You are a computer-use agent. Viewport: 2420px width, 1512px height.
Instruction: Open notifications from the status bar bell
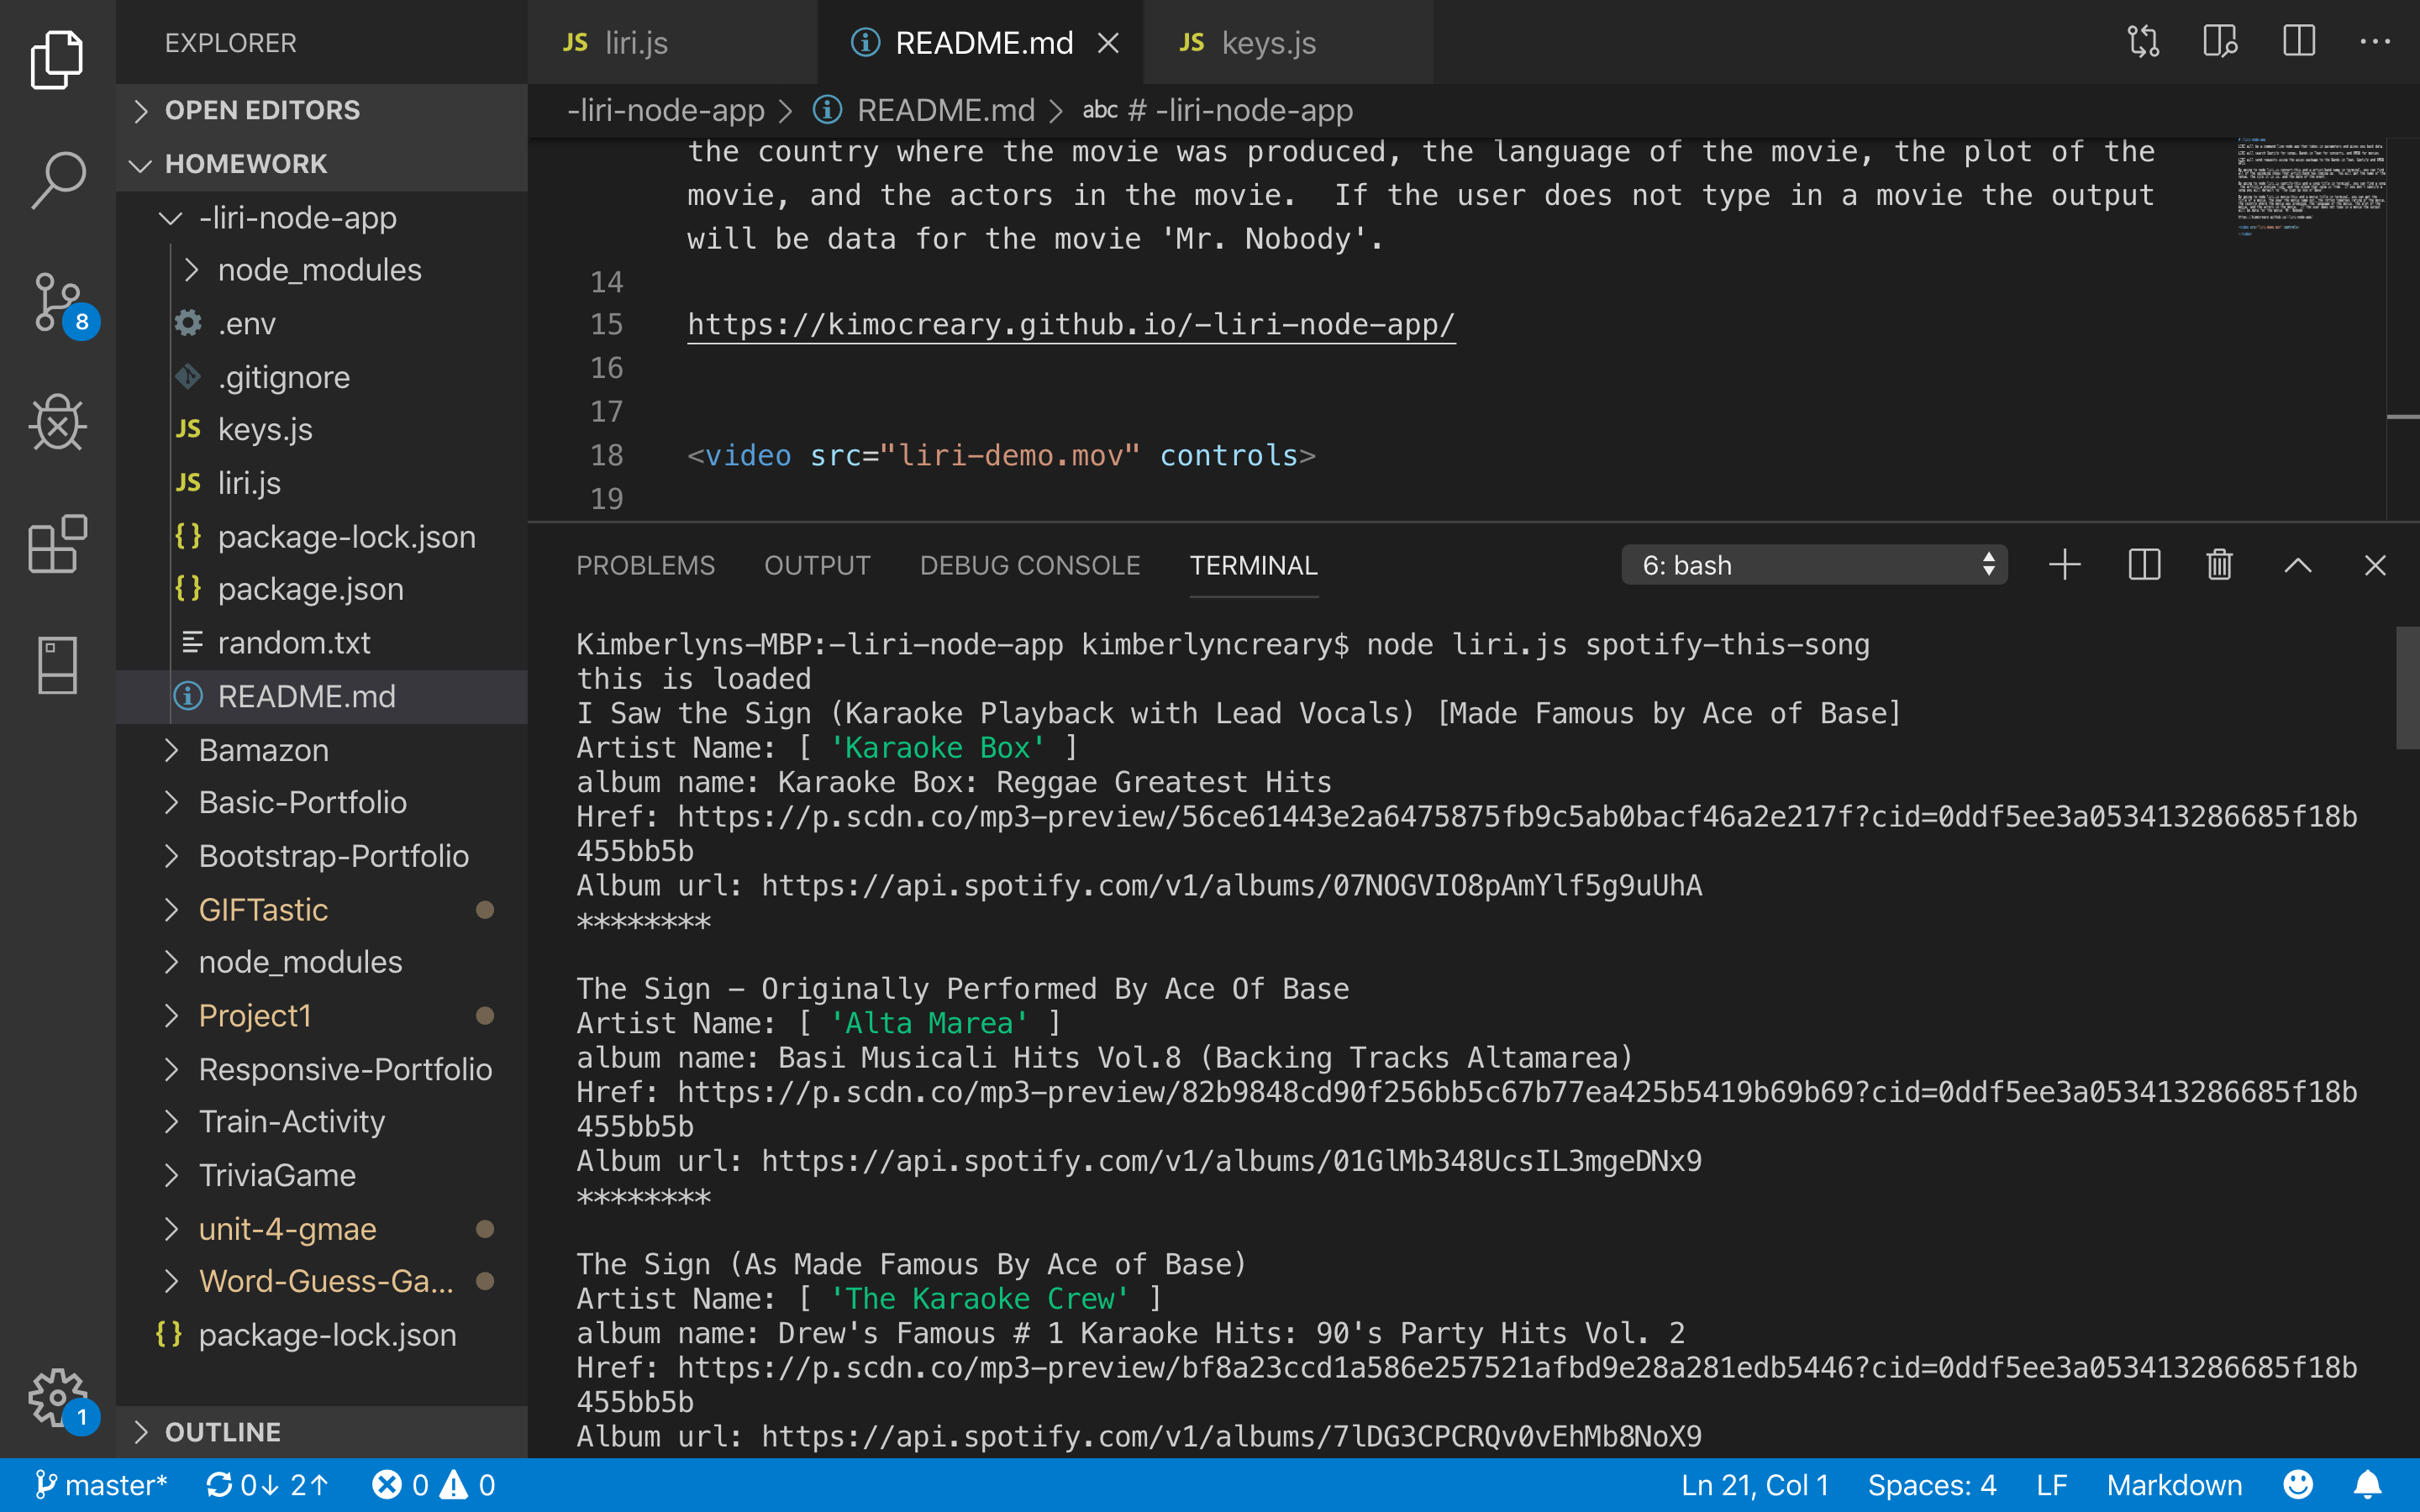[x=2368, y=1485]
